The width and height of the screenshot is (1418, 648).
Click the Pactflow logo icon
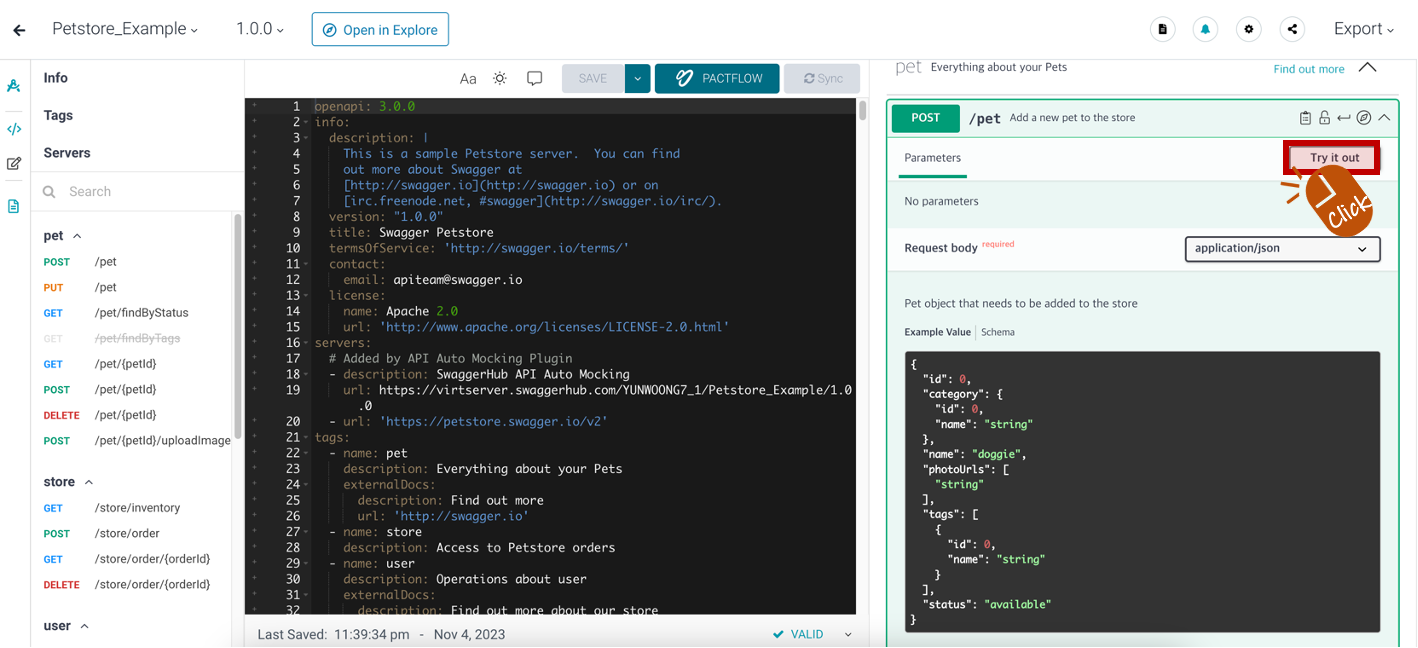coord(685,78)
